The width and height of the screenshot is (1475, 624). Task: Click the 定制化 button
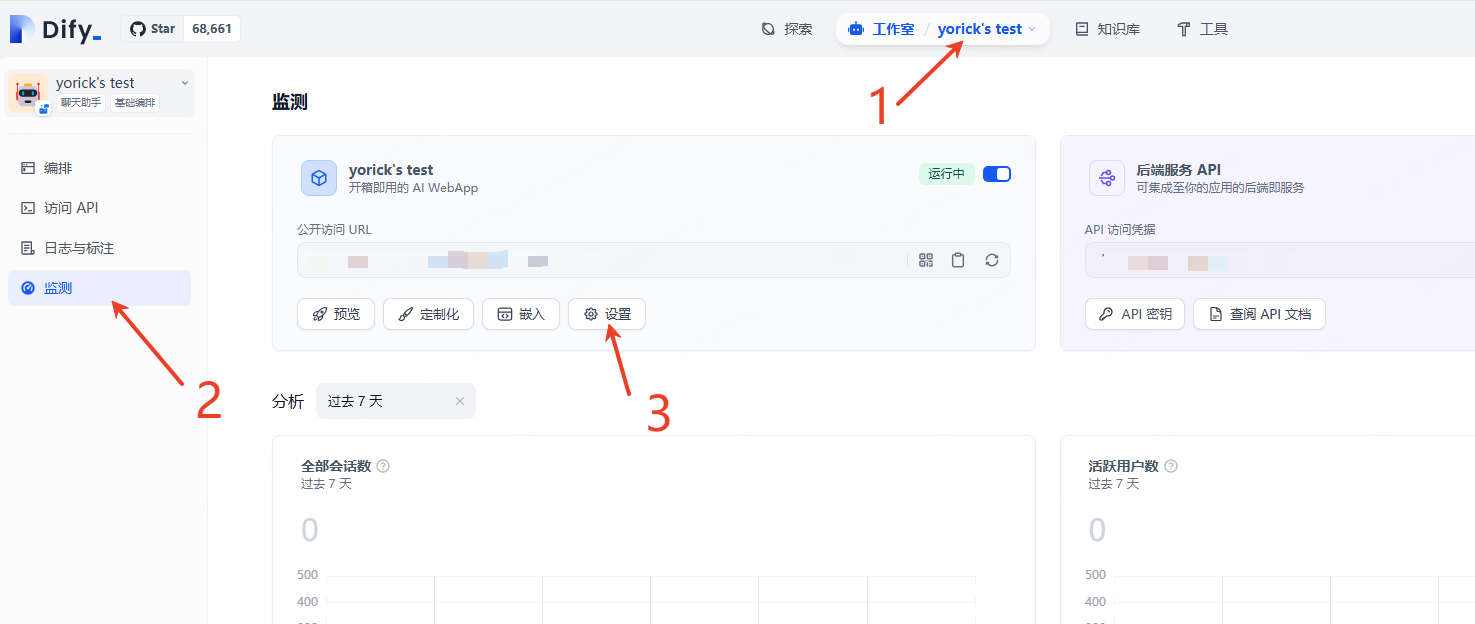tap(428, 314)
